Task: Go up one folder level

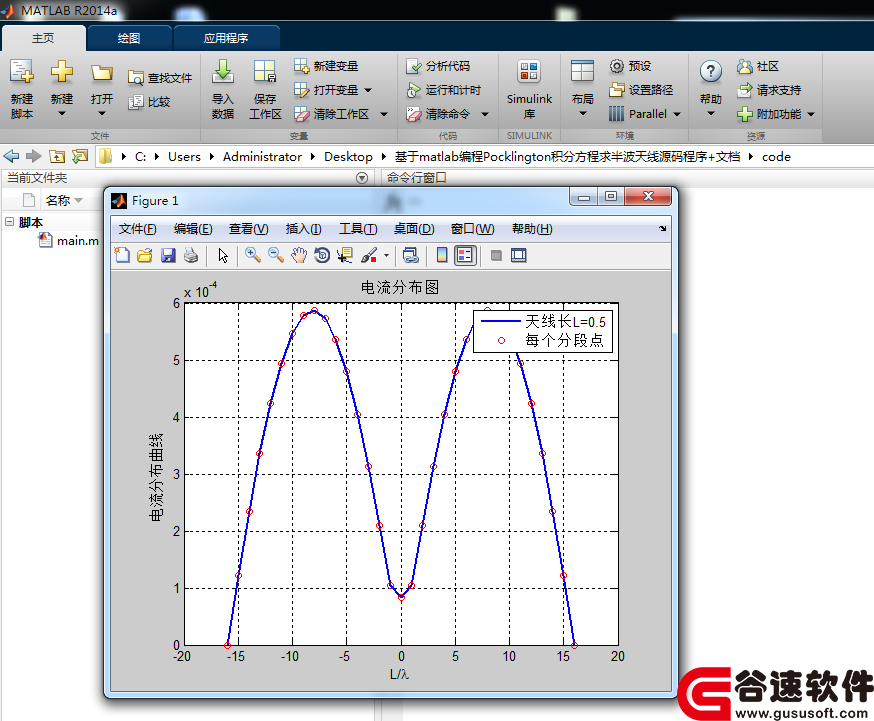Action: [57, 157]
